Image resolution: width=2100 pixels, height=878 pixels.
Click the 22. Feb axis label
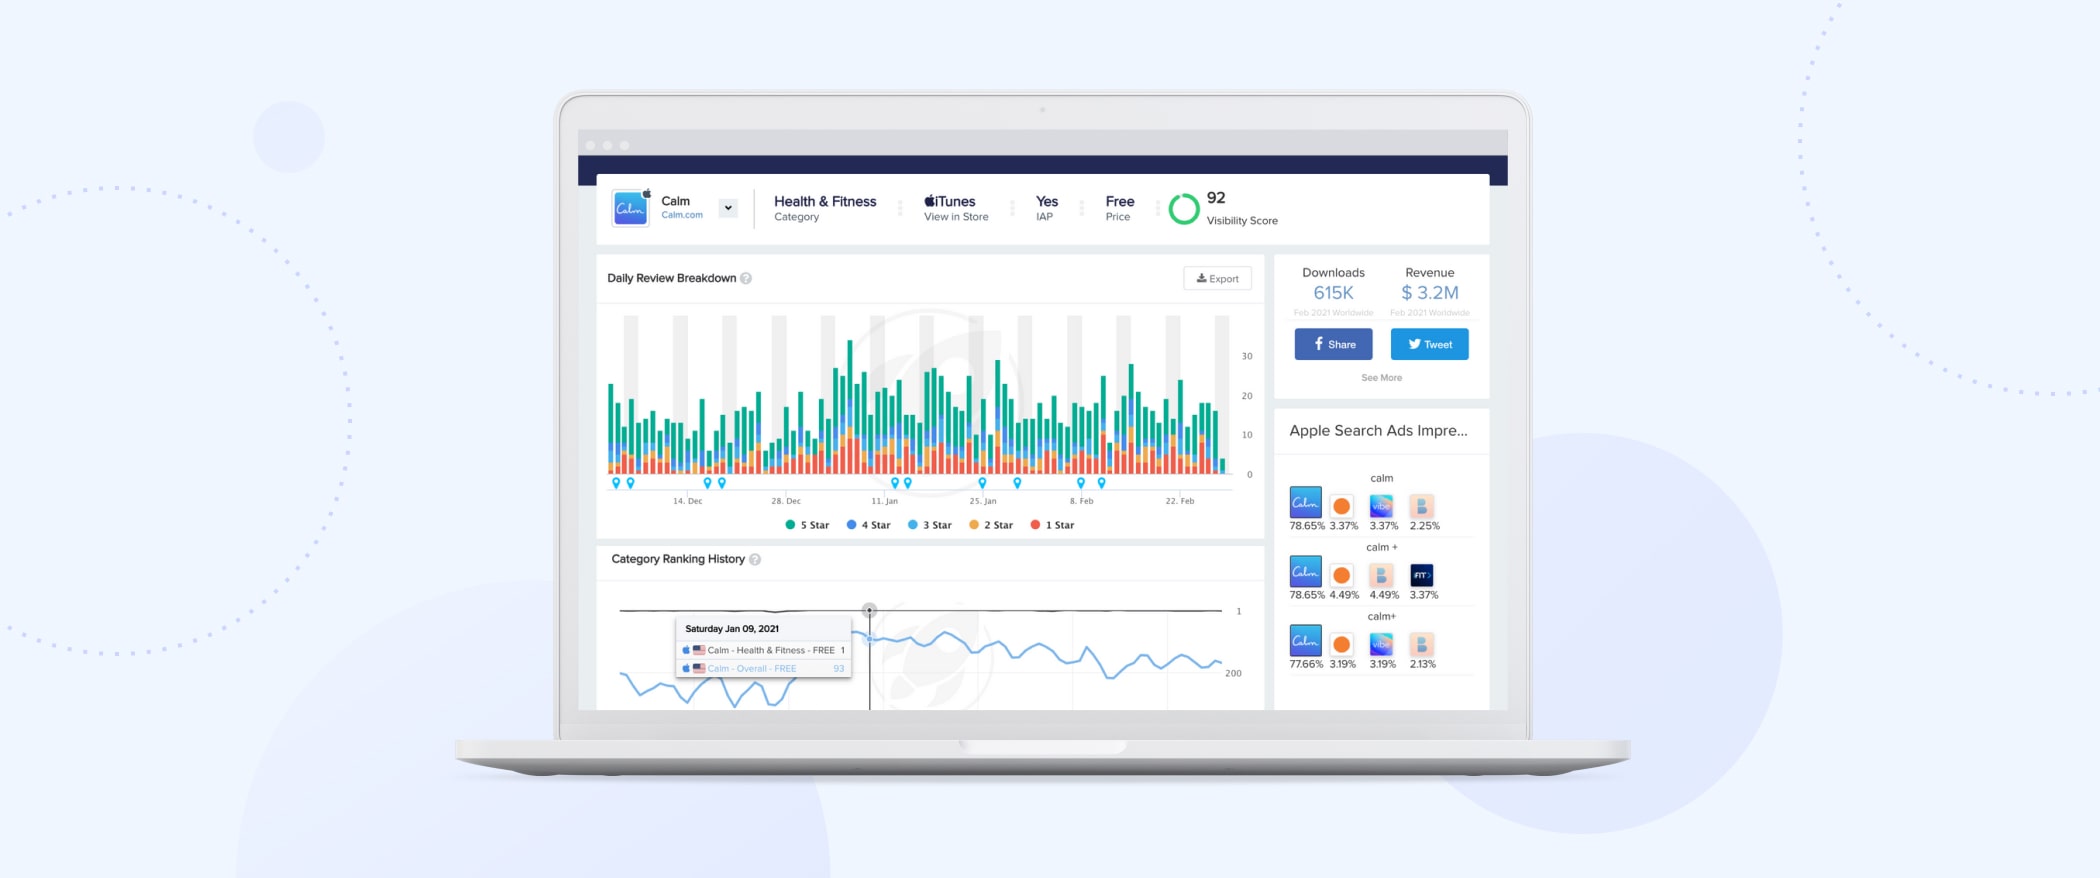click(x=1180, y=501)
